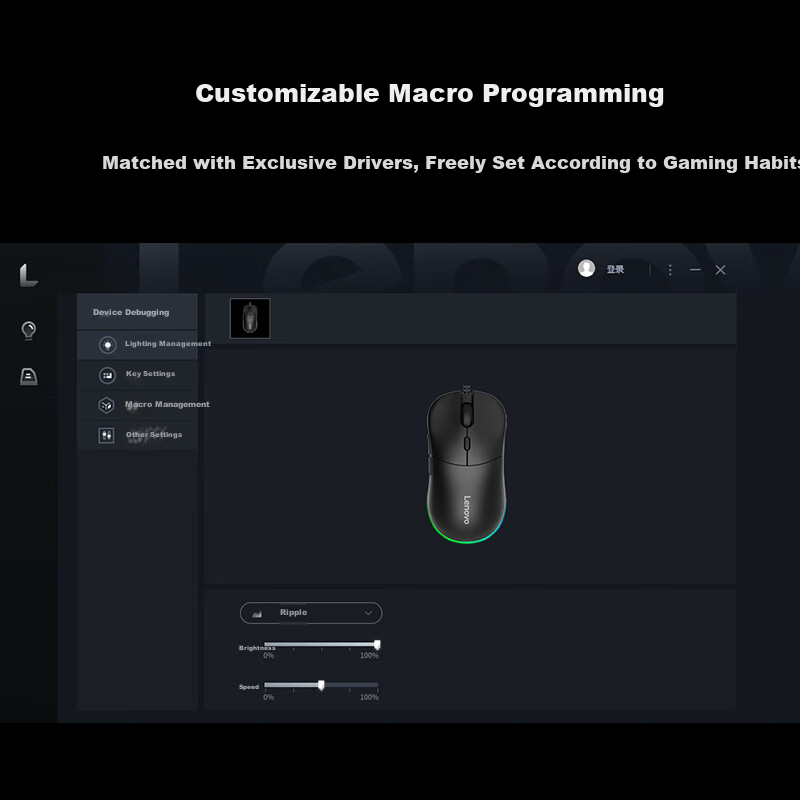This screenshot has height=800, width=800.
Task: Click the Brightness slider handle
Action: coord(377,645)
